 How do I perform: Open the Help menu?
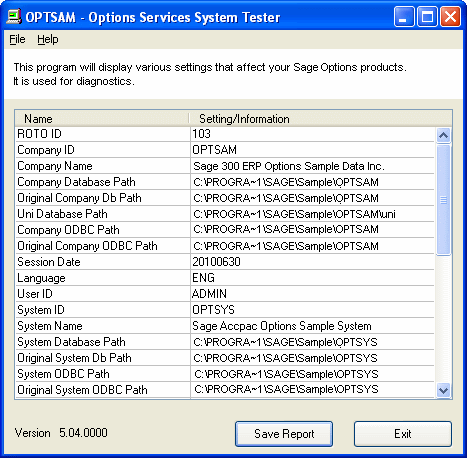(x=48, y=39)
